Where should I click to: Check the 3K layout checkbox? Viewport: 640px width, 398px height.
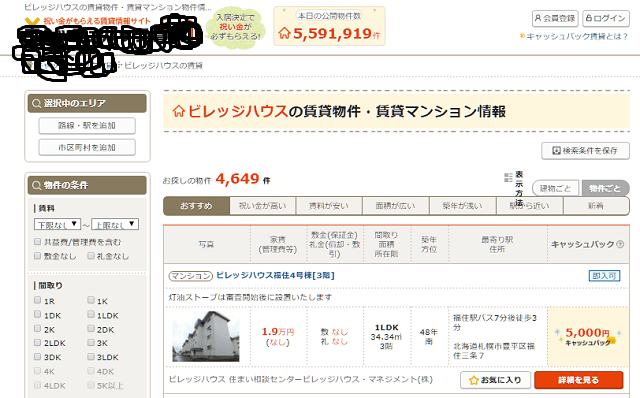point(91,342)
